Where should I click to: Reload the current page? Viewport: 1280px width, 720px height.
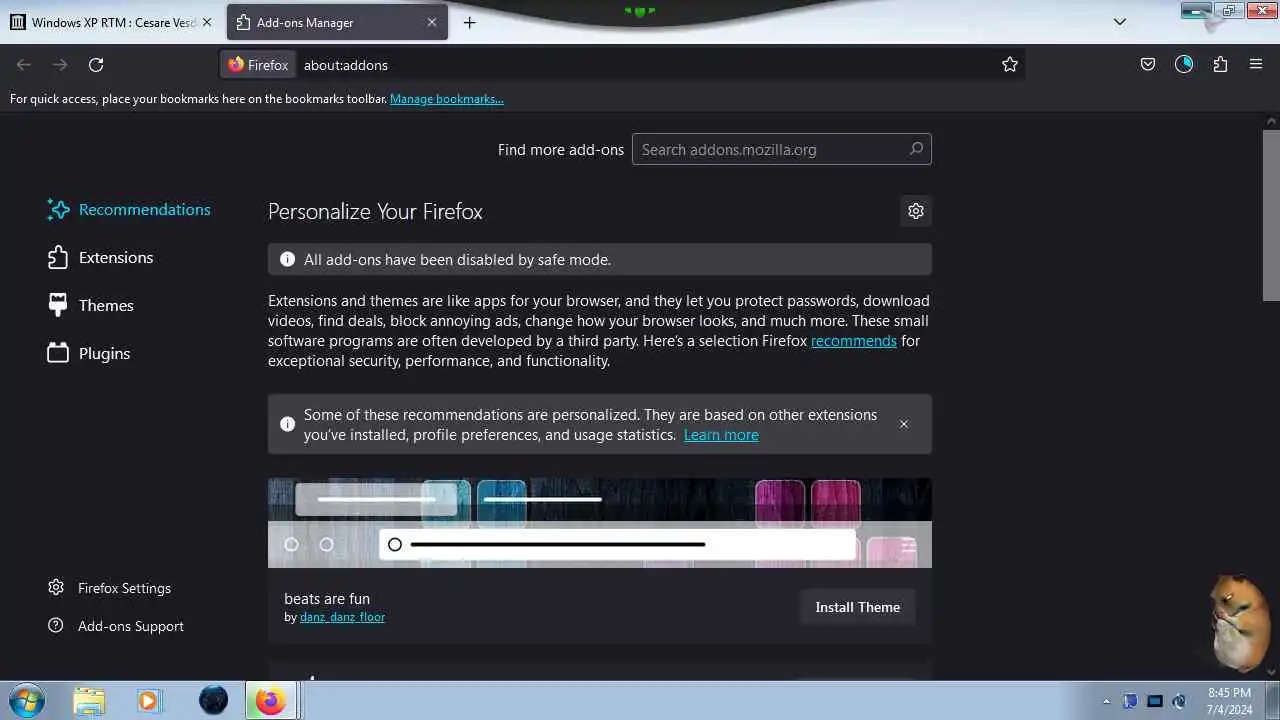tap(96, 65)
